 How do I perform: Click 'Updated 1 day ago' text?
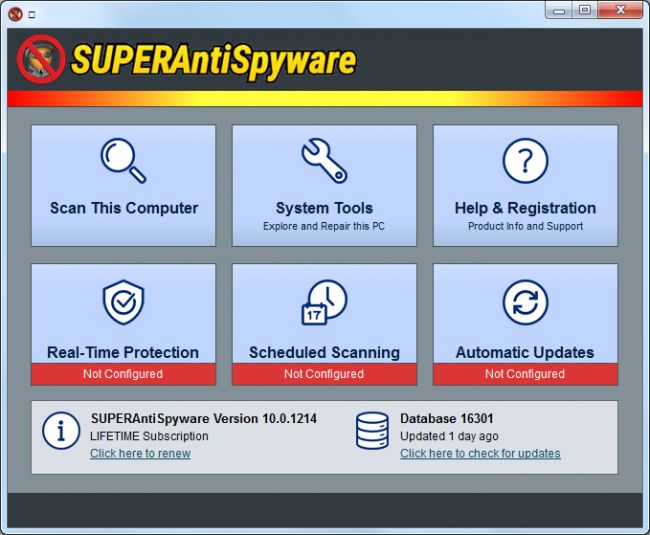coord(449,436)
